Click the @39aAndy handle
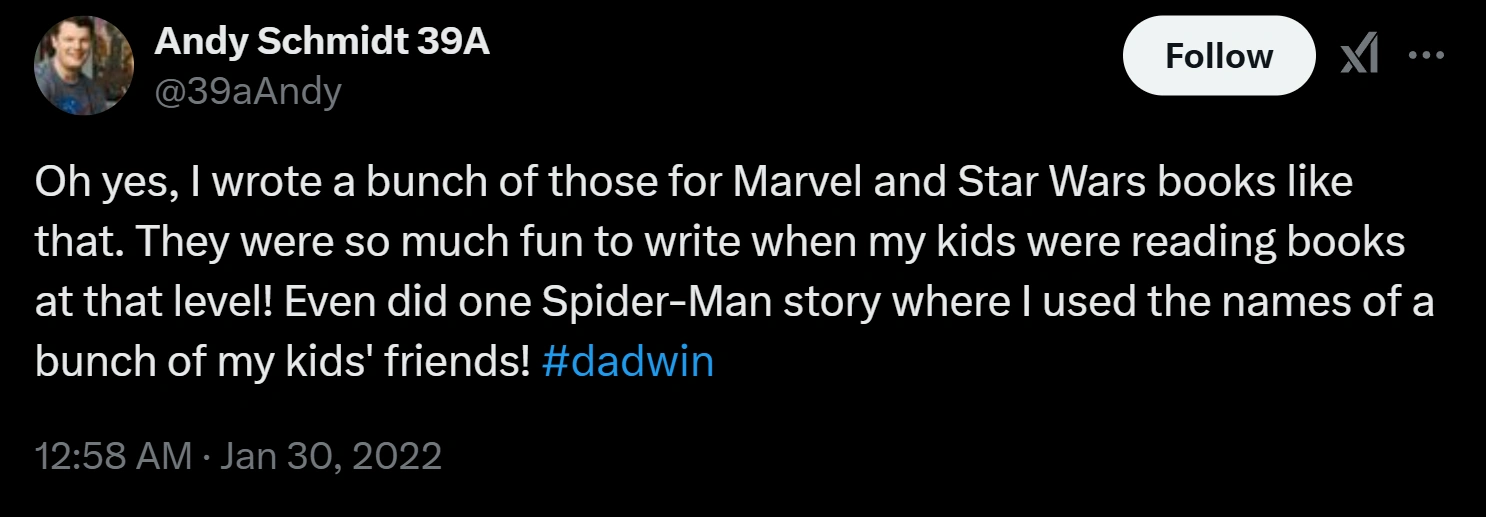 click(x=248, y=92)
